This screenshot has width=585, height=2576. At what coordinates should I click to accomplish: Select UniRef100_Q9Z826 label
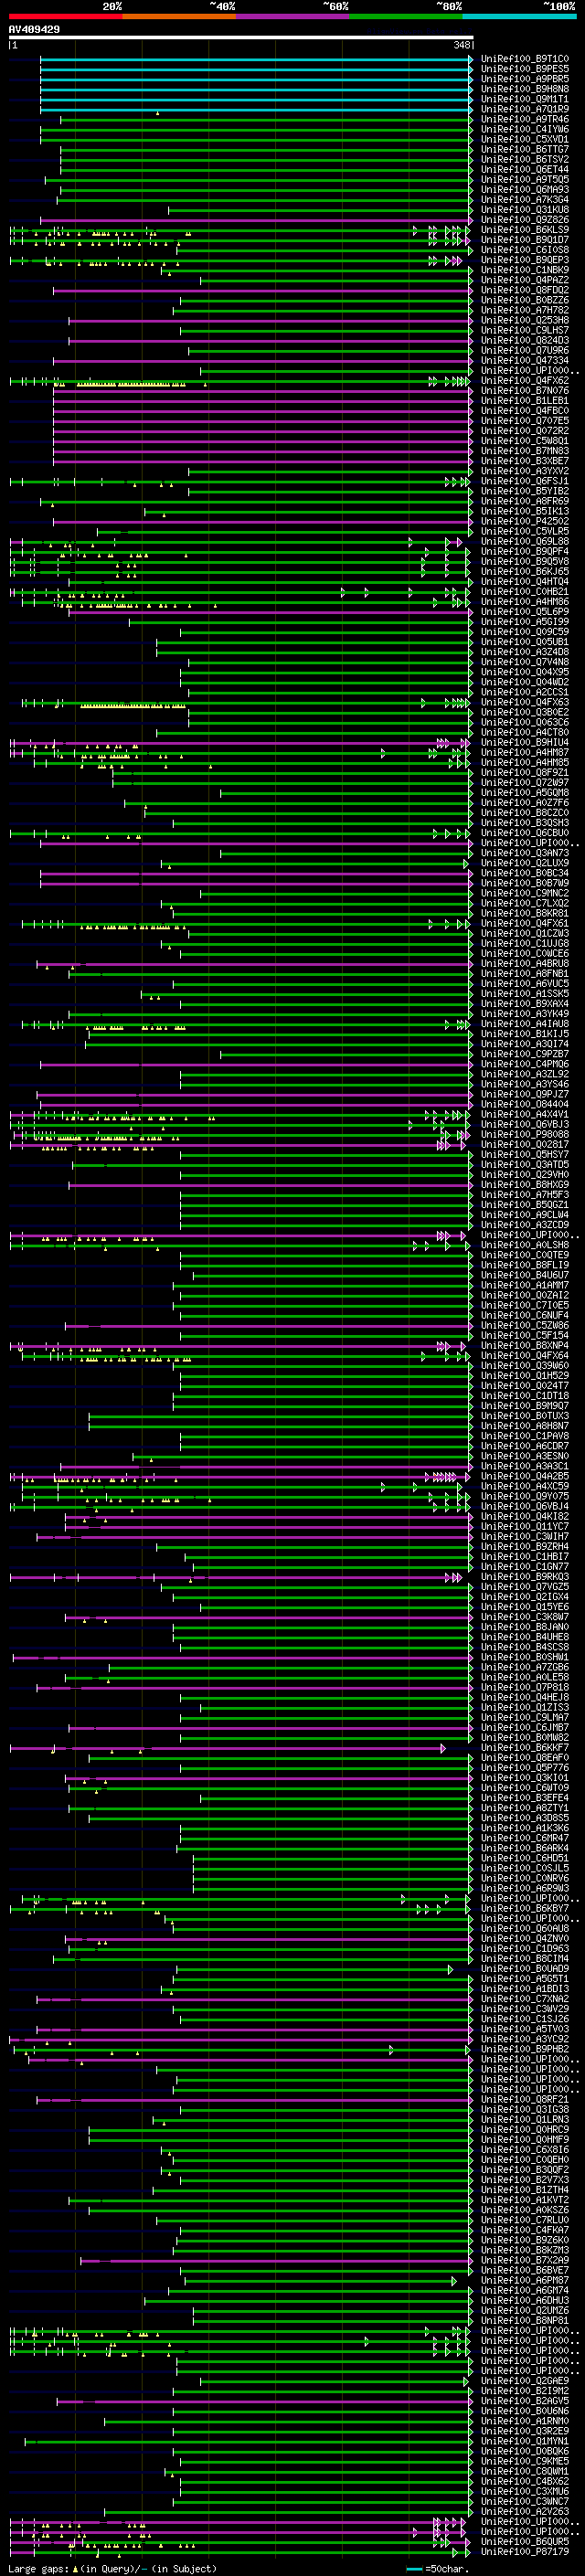pyautogui.click(x=525, y=220)
